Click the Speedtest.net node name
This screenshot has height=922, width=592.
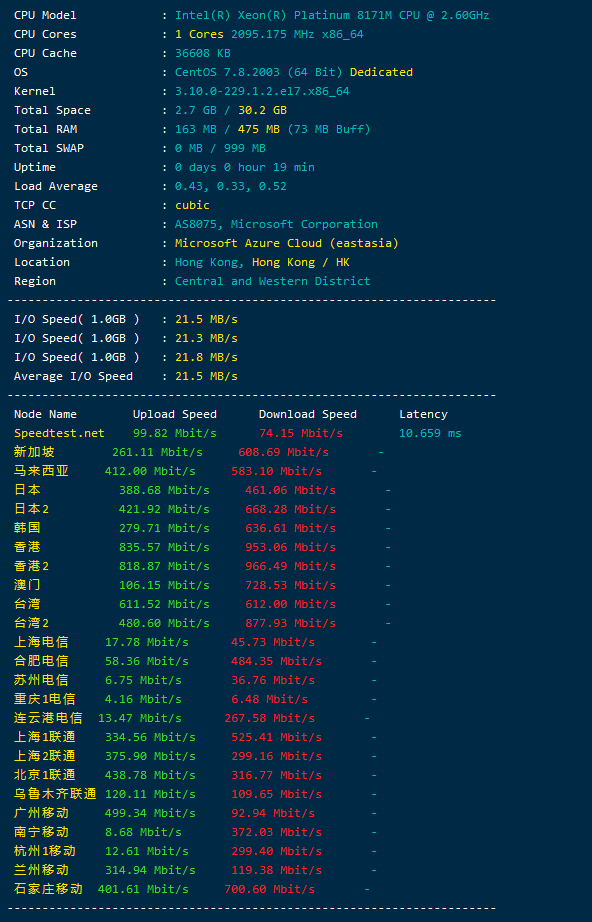(59, 433)
